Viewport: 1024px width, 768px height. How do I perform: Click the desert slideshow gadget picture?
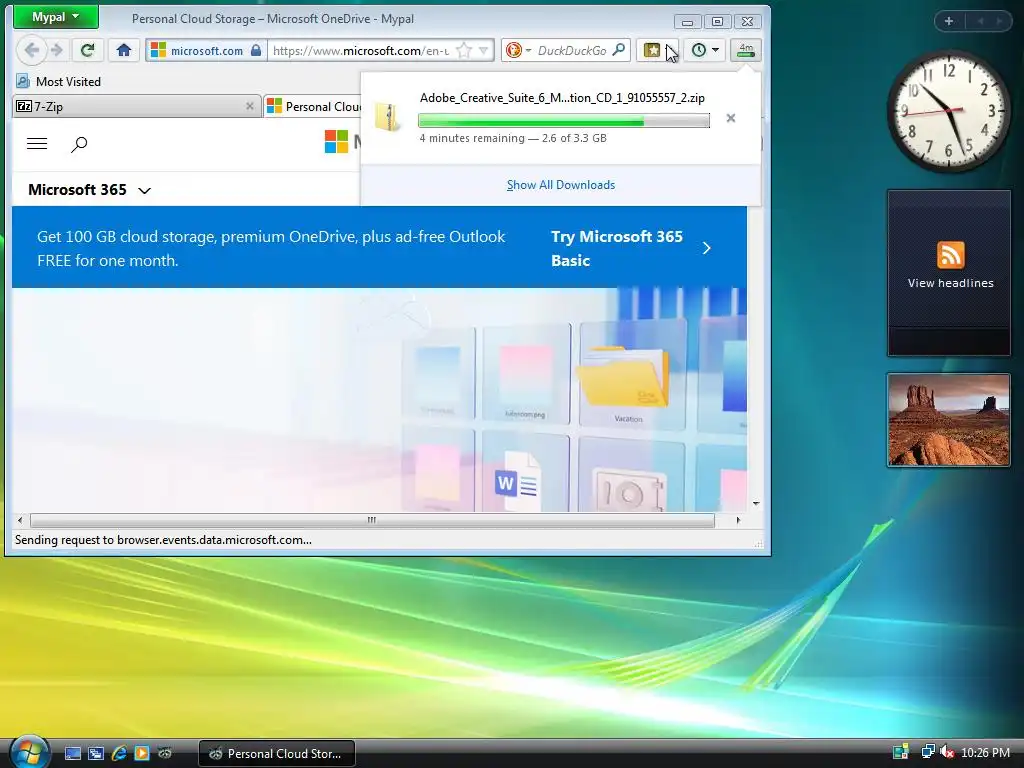tap(949, 420)
